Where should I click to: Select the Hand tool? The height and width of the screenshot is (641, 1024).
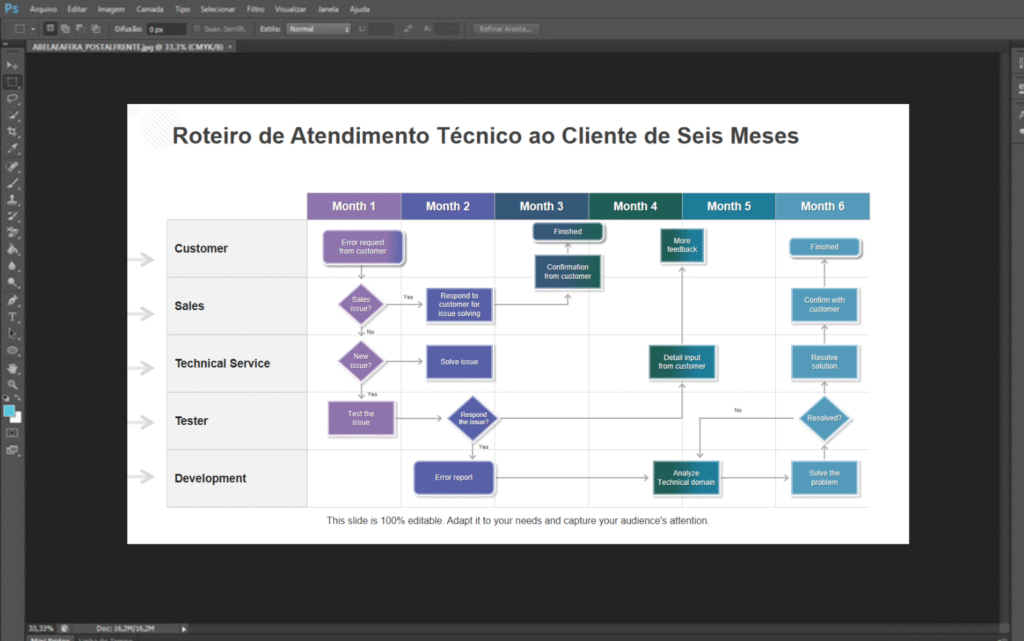[13, 367]
